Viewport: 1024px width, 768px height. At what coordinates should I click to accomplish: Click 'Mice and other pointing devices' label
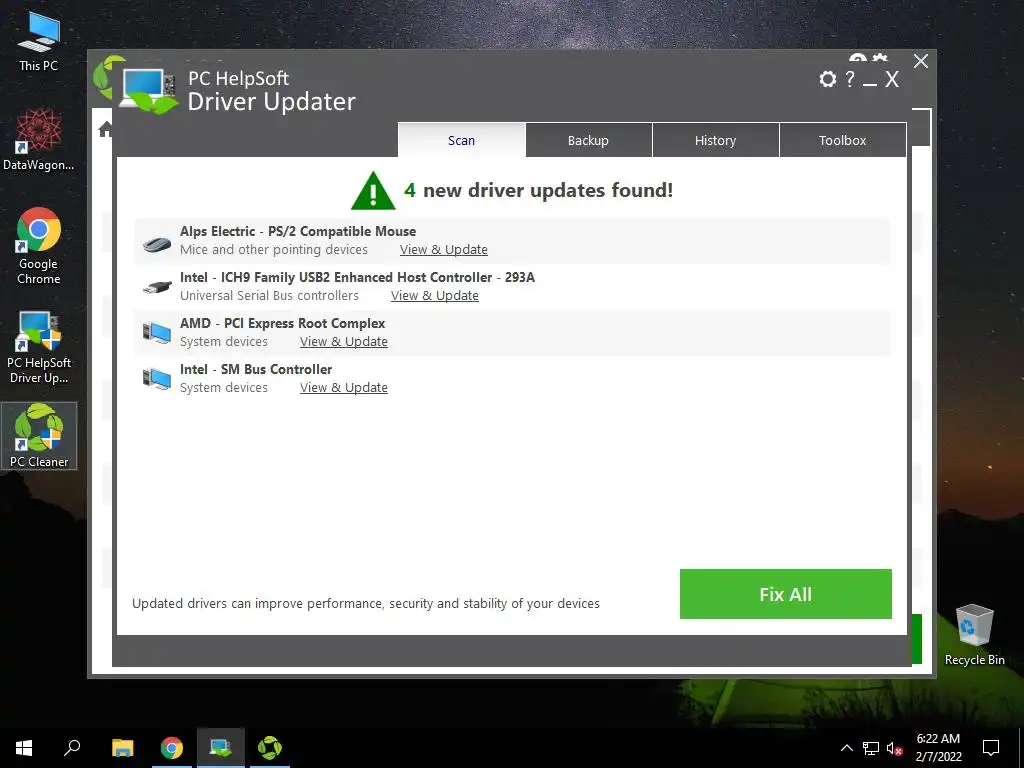coord(274,249)
